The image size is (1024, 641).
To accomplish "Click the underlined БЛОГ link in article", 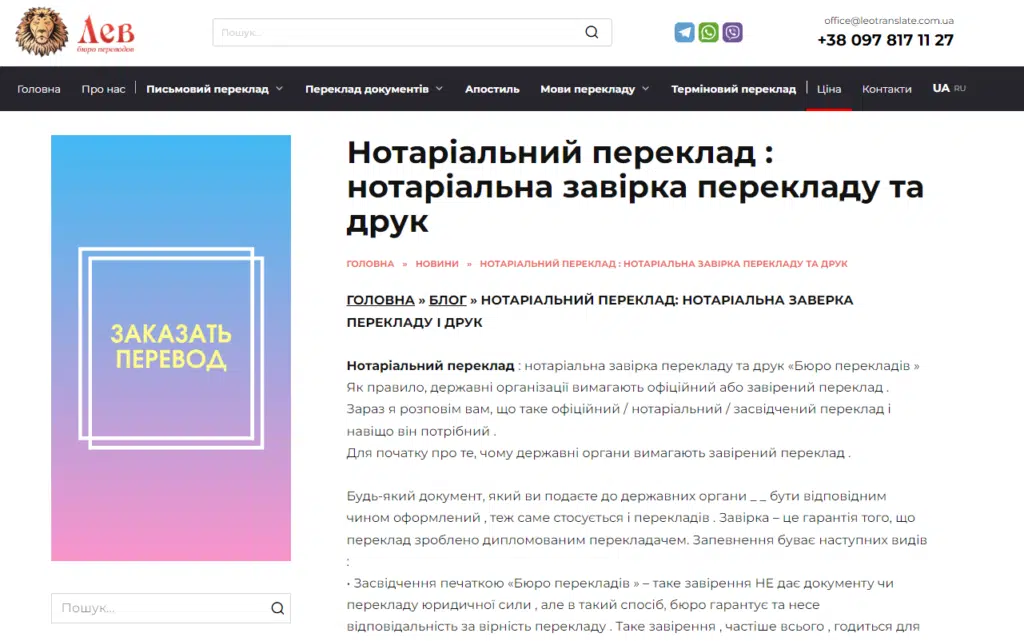I will point(448,300).
